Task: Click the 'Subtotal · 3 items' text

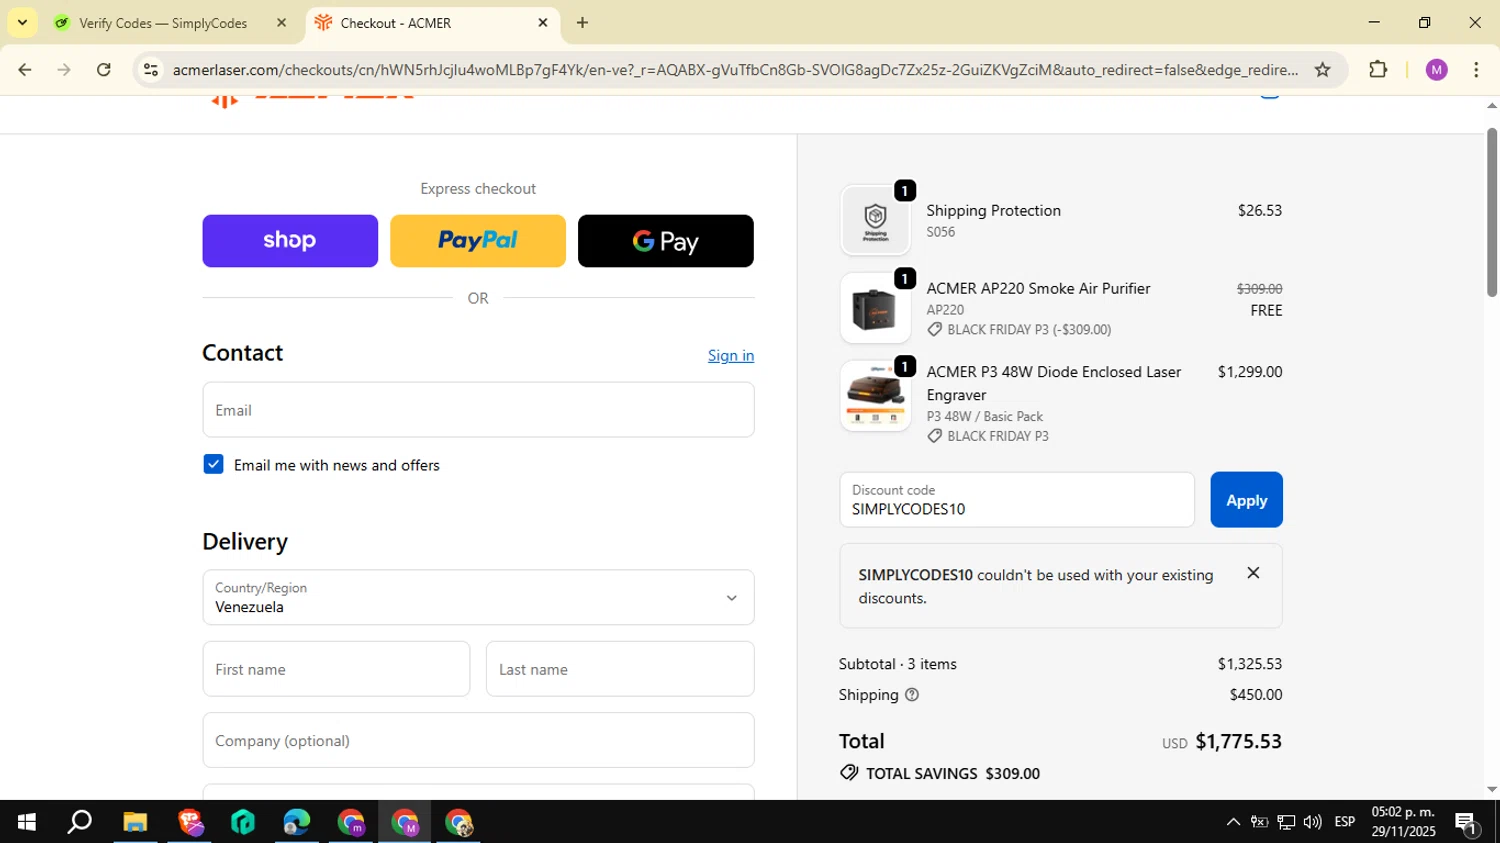Action: tap(898, 664)
